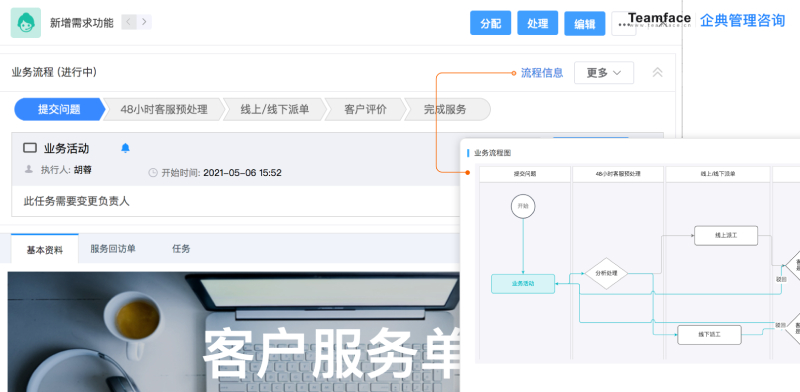Switch to the 基本资料 tab
The image size is (800, 392).
click(x=45, y=249)
